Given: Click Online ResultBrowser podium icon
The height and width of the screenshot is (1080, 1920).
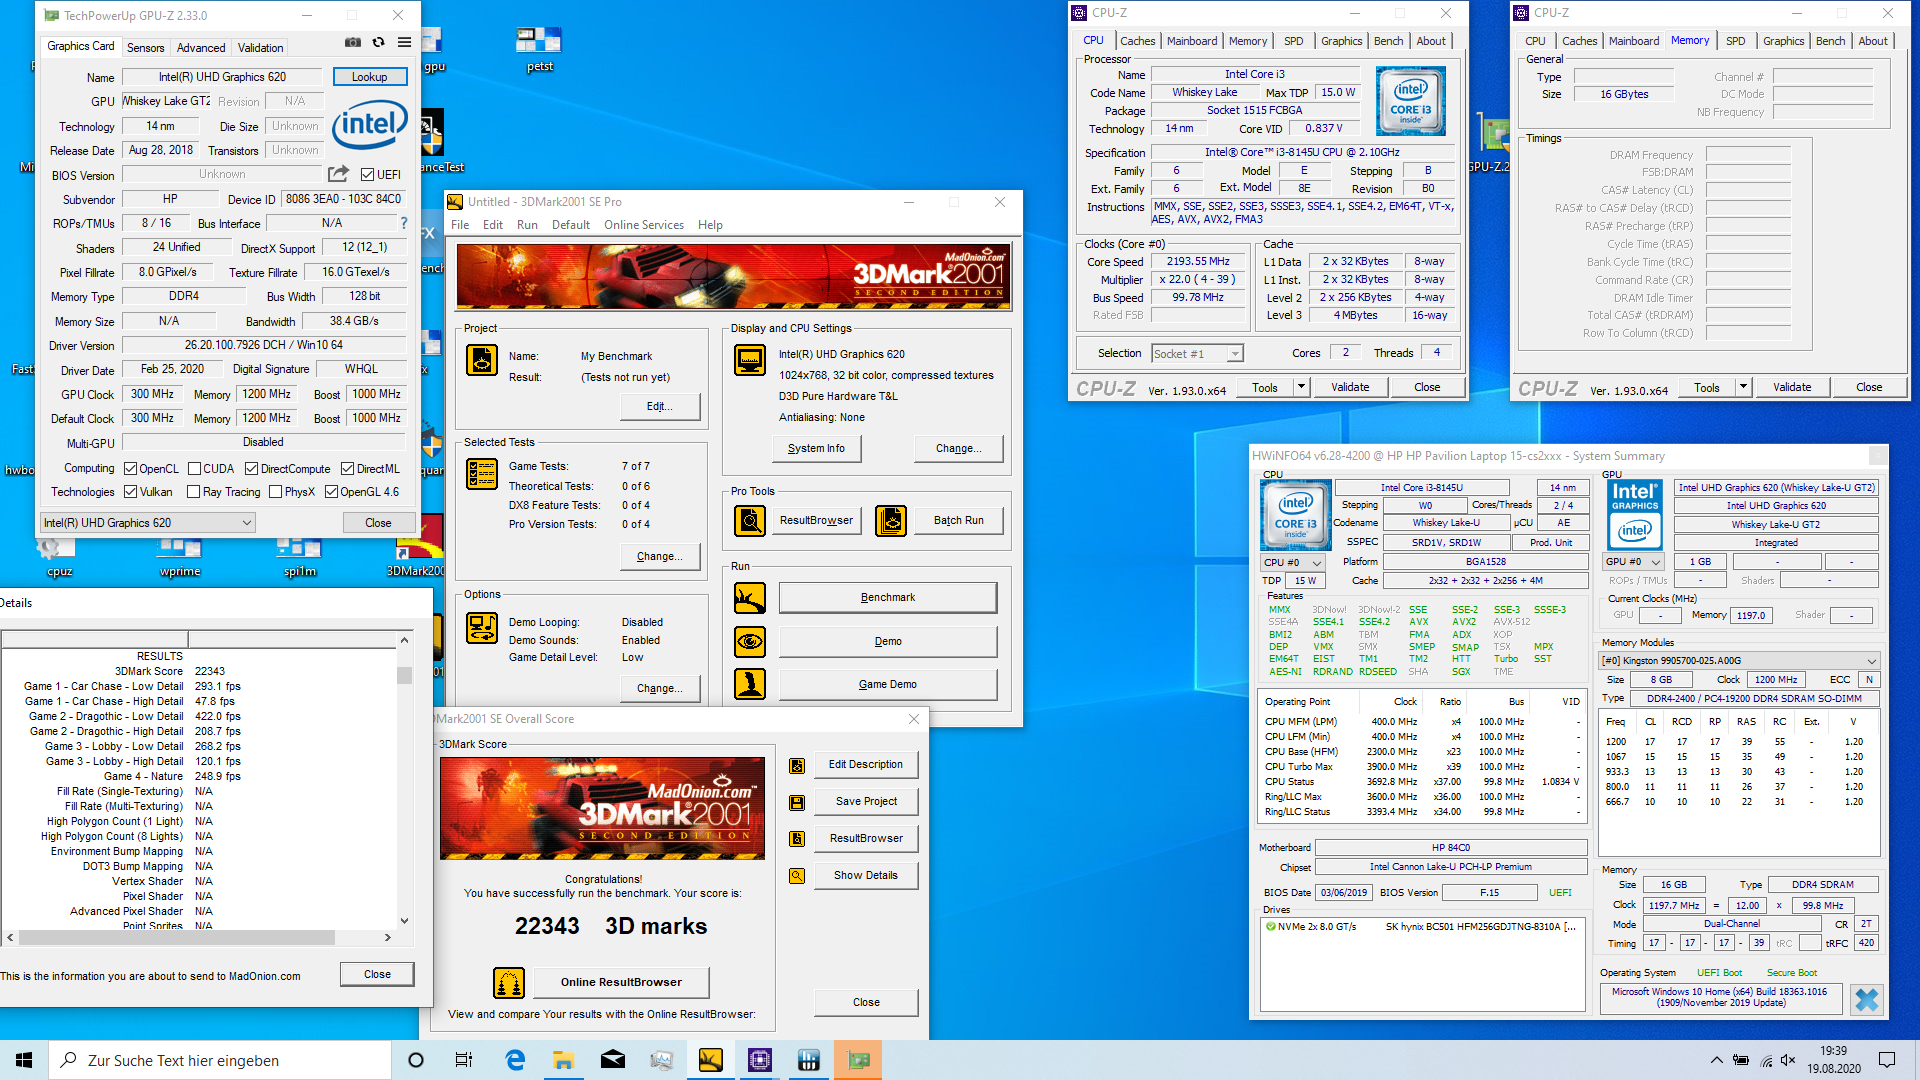Looking at the screenshot, I should click(x=509, y=983).
